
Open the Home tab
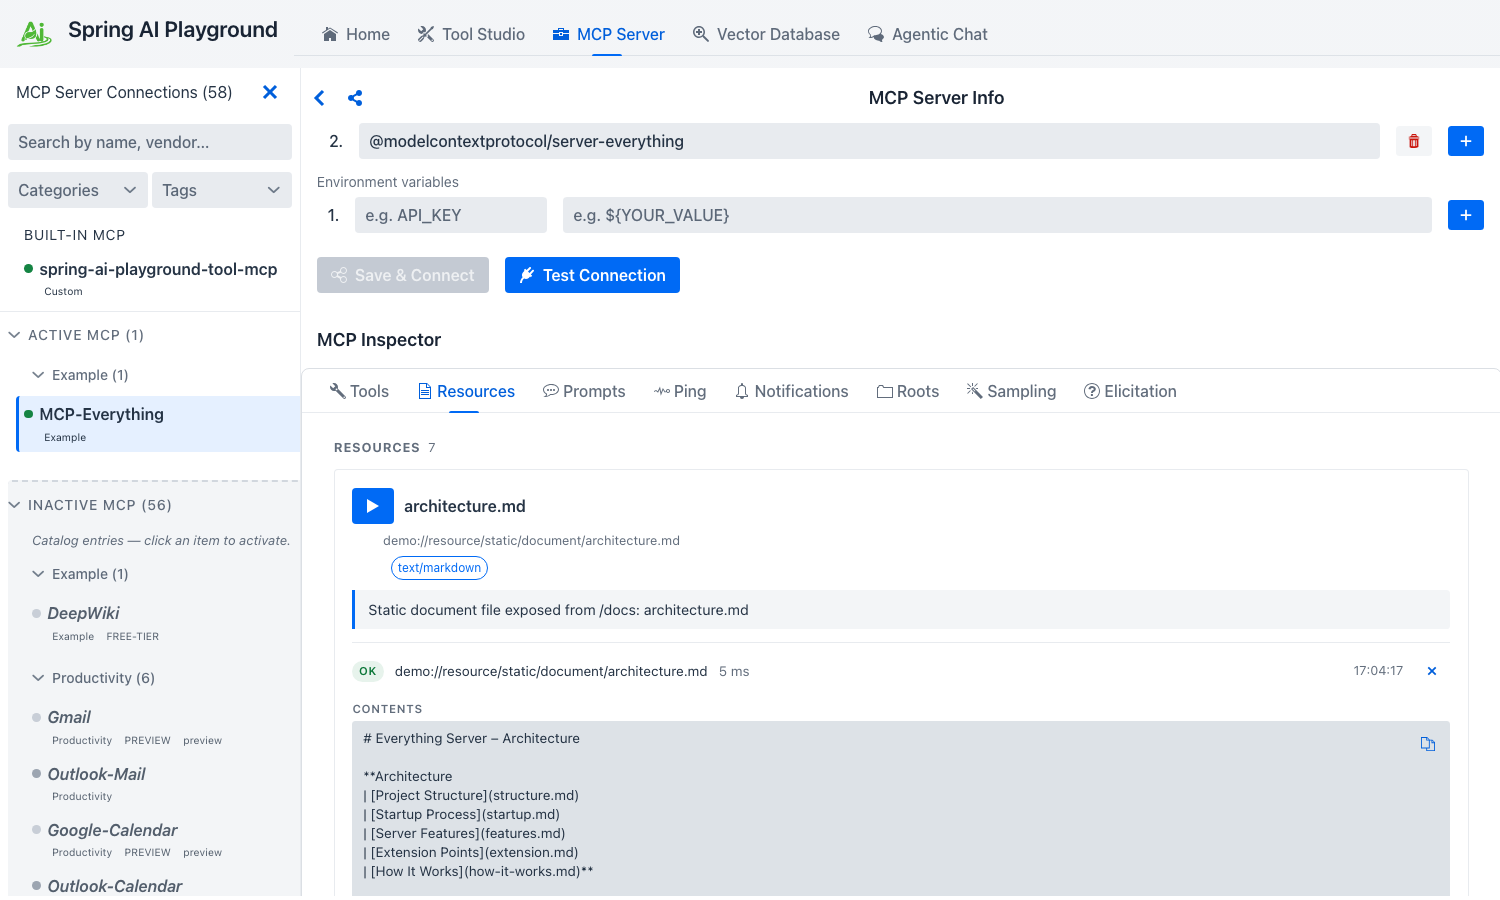pos(356,34)
